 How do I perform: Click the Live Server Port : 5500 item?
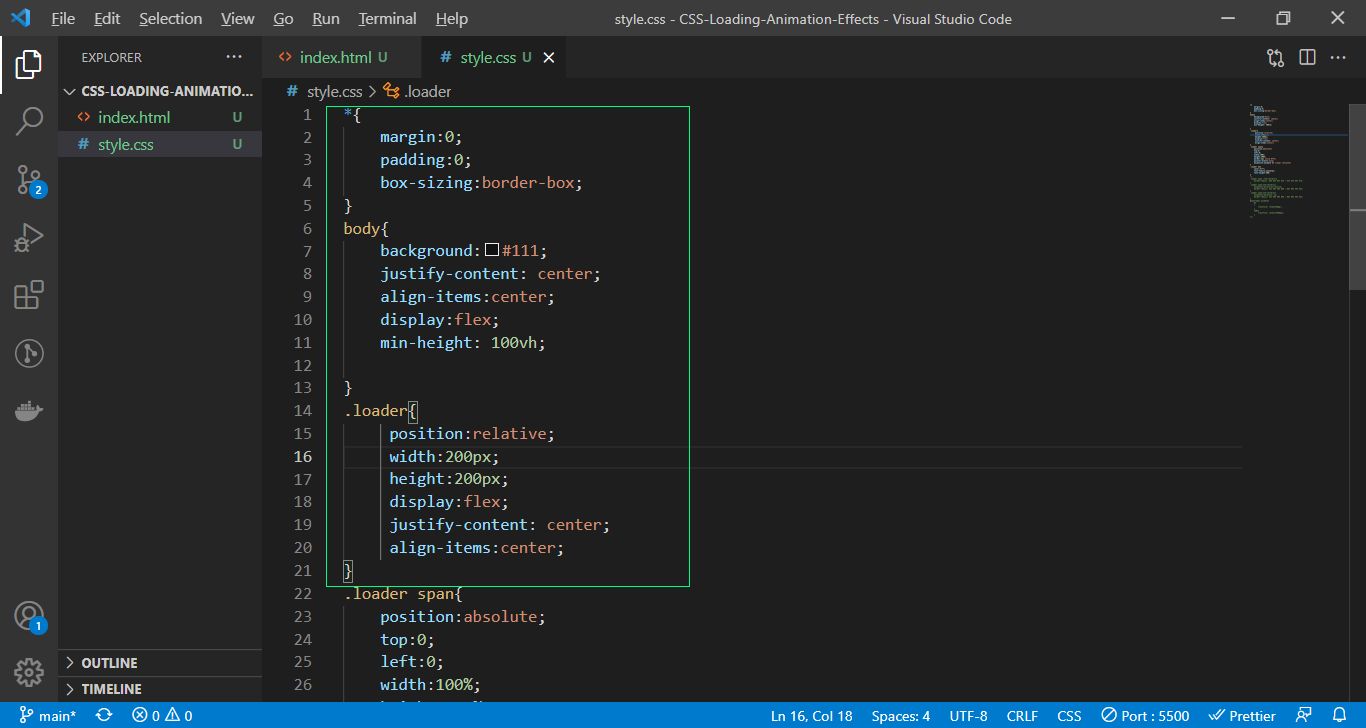coord(1145,716)
